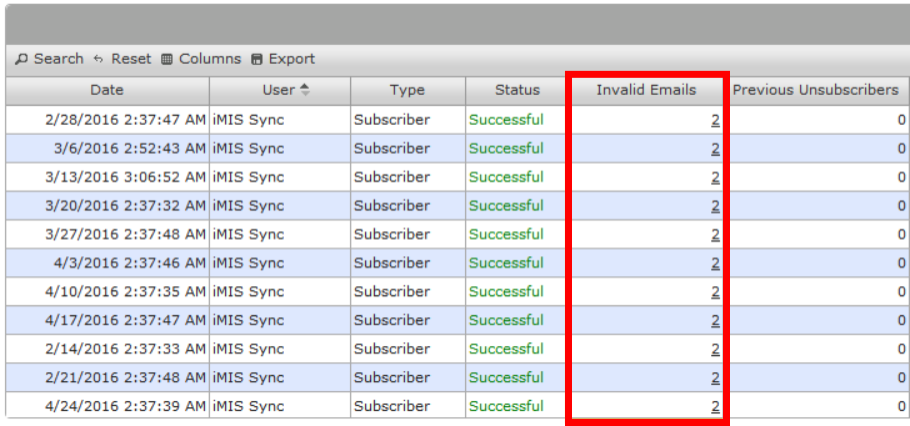Sort by the Date column header
The image size is (910, 426).
pyautogui.click(x=107, y=90)
